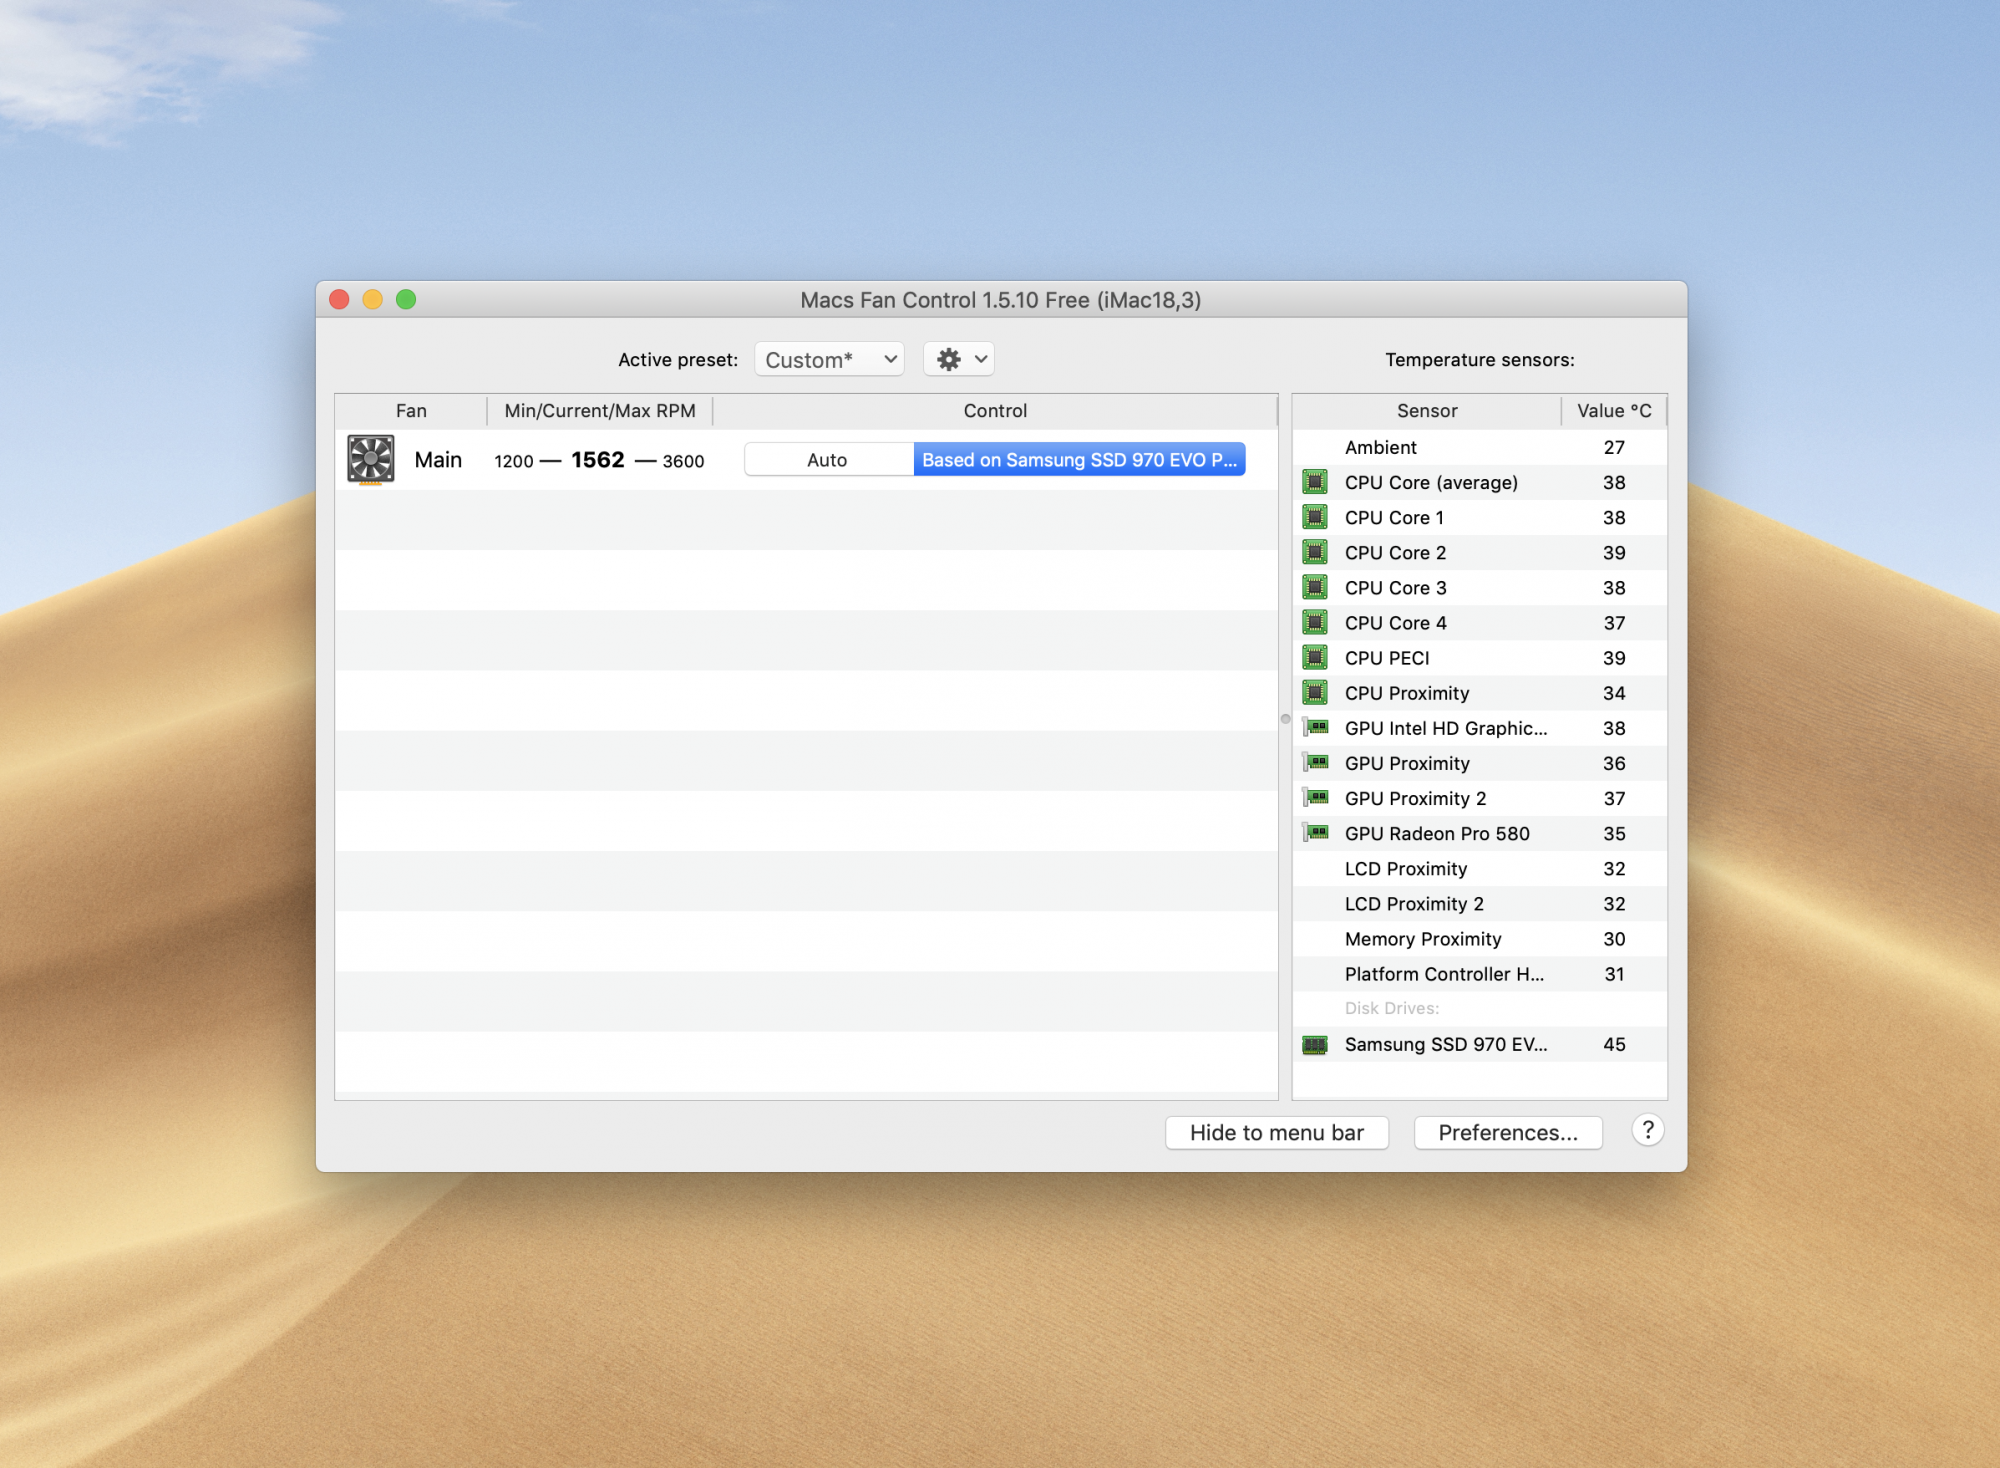Click the Samsung SSD 970 drive icon

pyautogui.click(x=1315, y=1045)
